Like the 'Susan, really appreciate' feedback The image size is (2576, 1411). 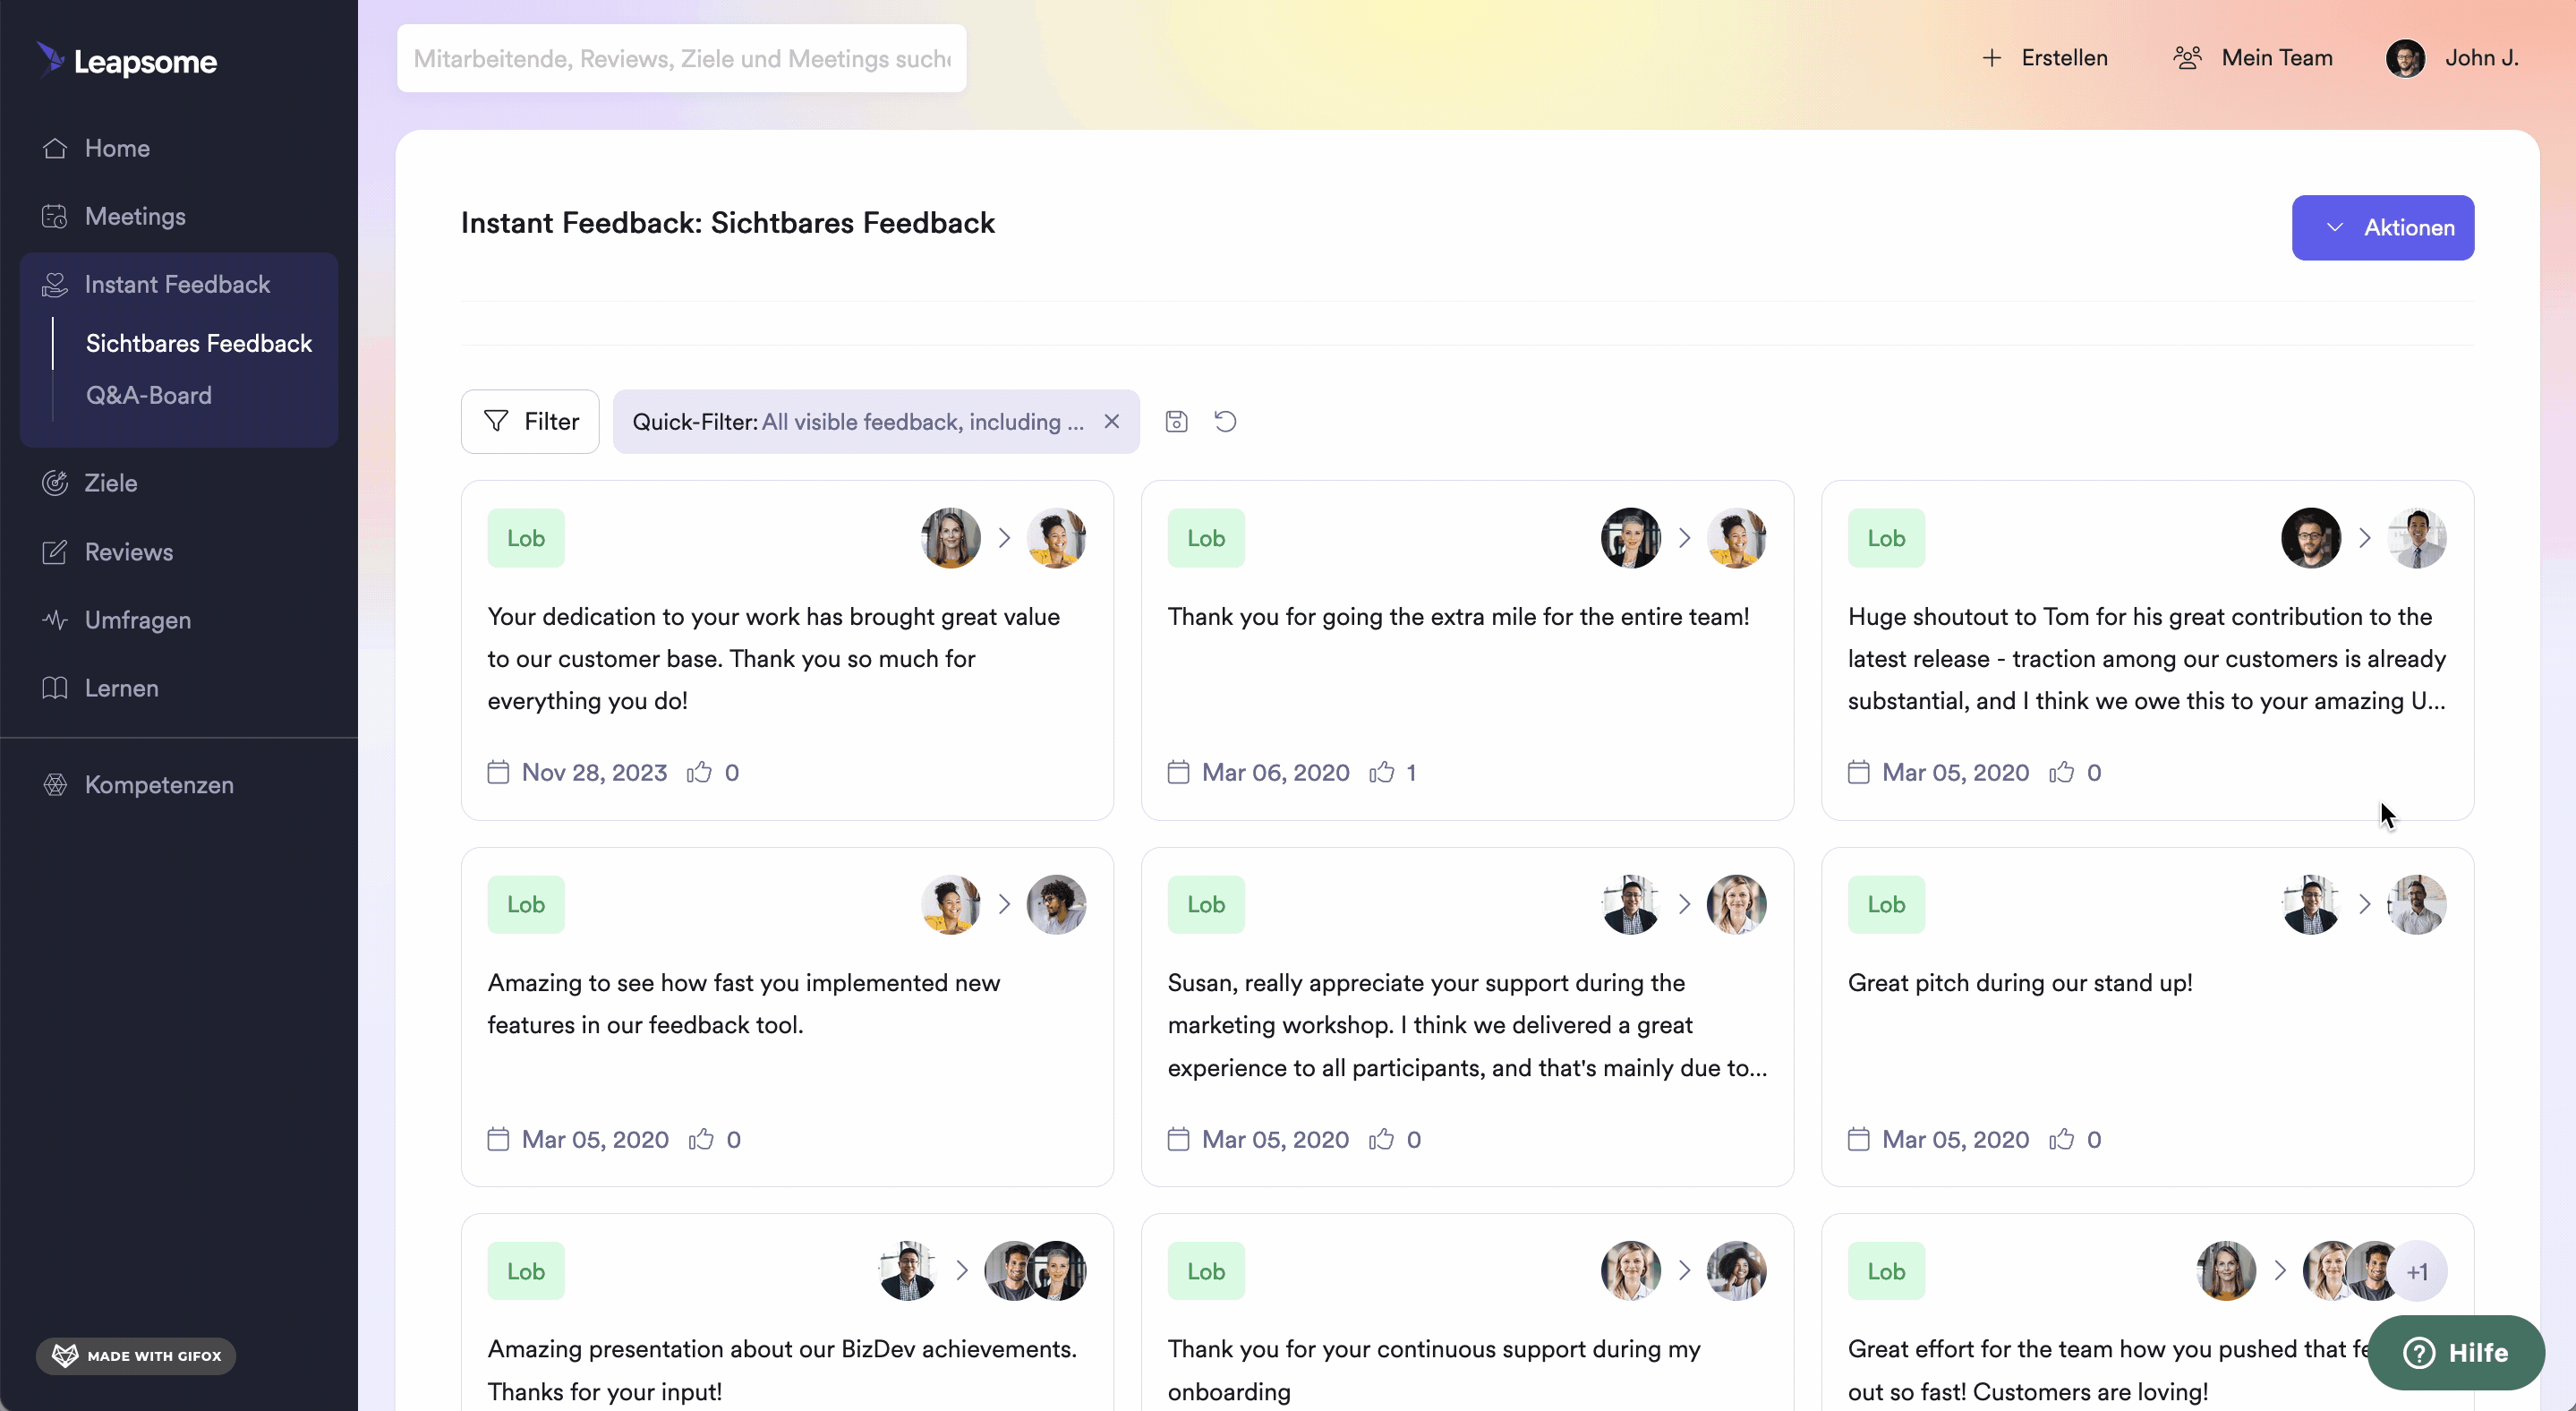(1381, 1139)
